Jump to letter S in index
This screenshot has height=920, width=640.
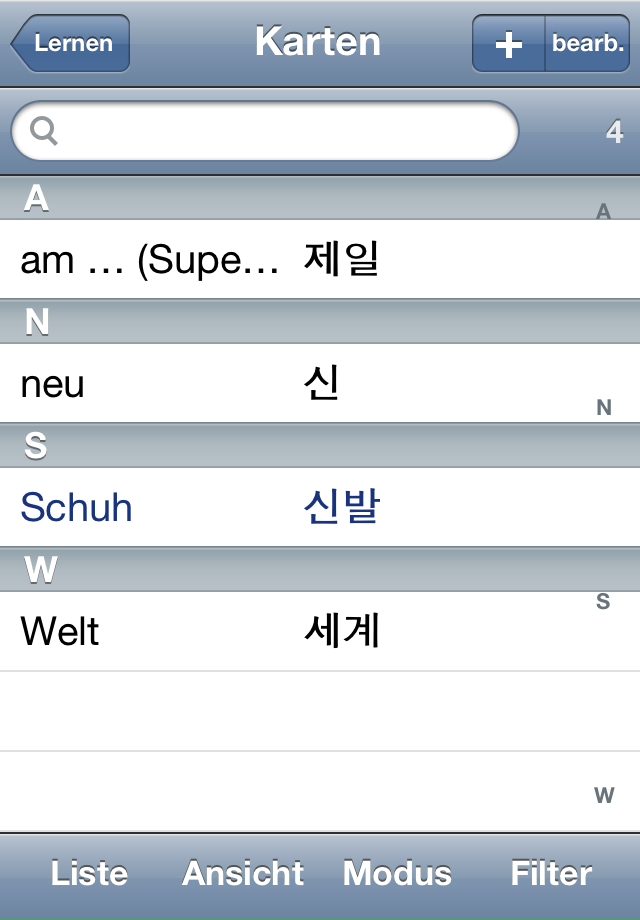point(603,602)
